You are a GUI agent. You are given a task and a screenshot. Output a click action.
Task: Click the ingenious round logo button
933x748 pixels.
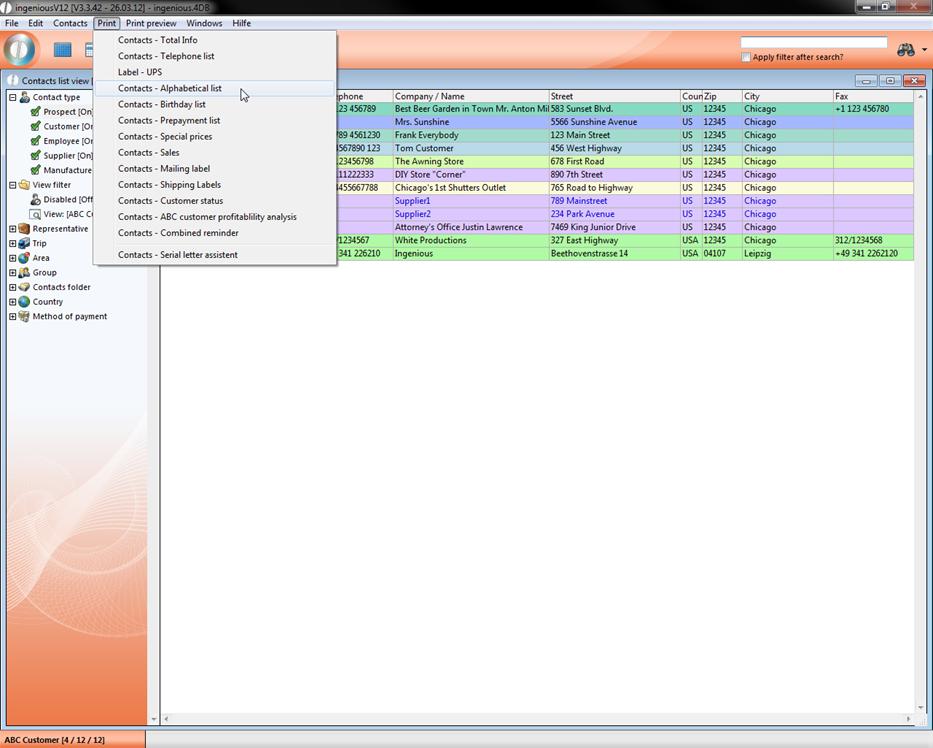(21, 49)
